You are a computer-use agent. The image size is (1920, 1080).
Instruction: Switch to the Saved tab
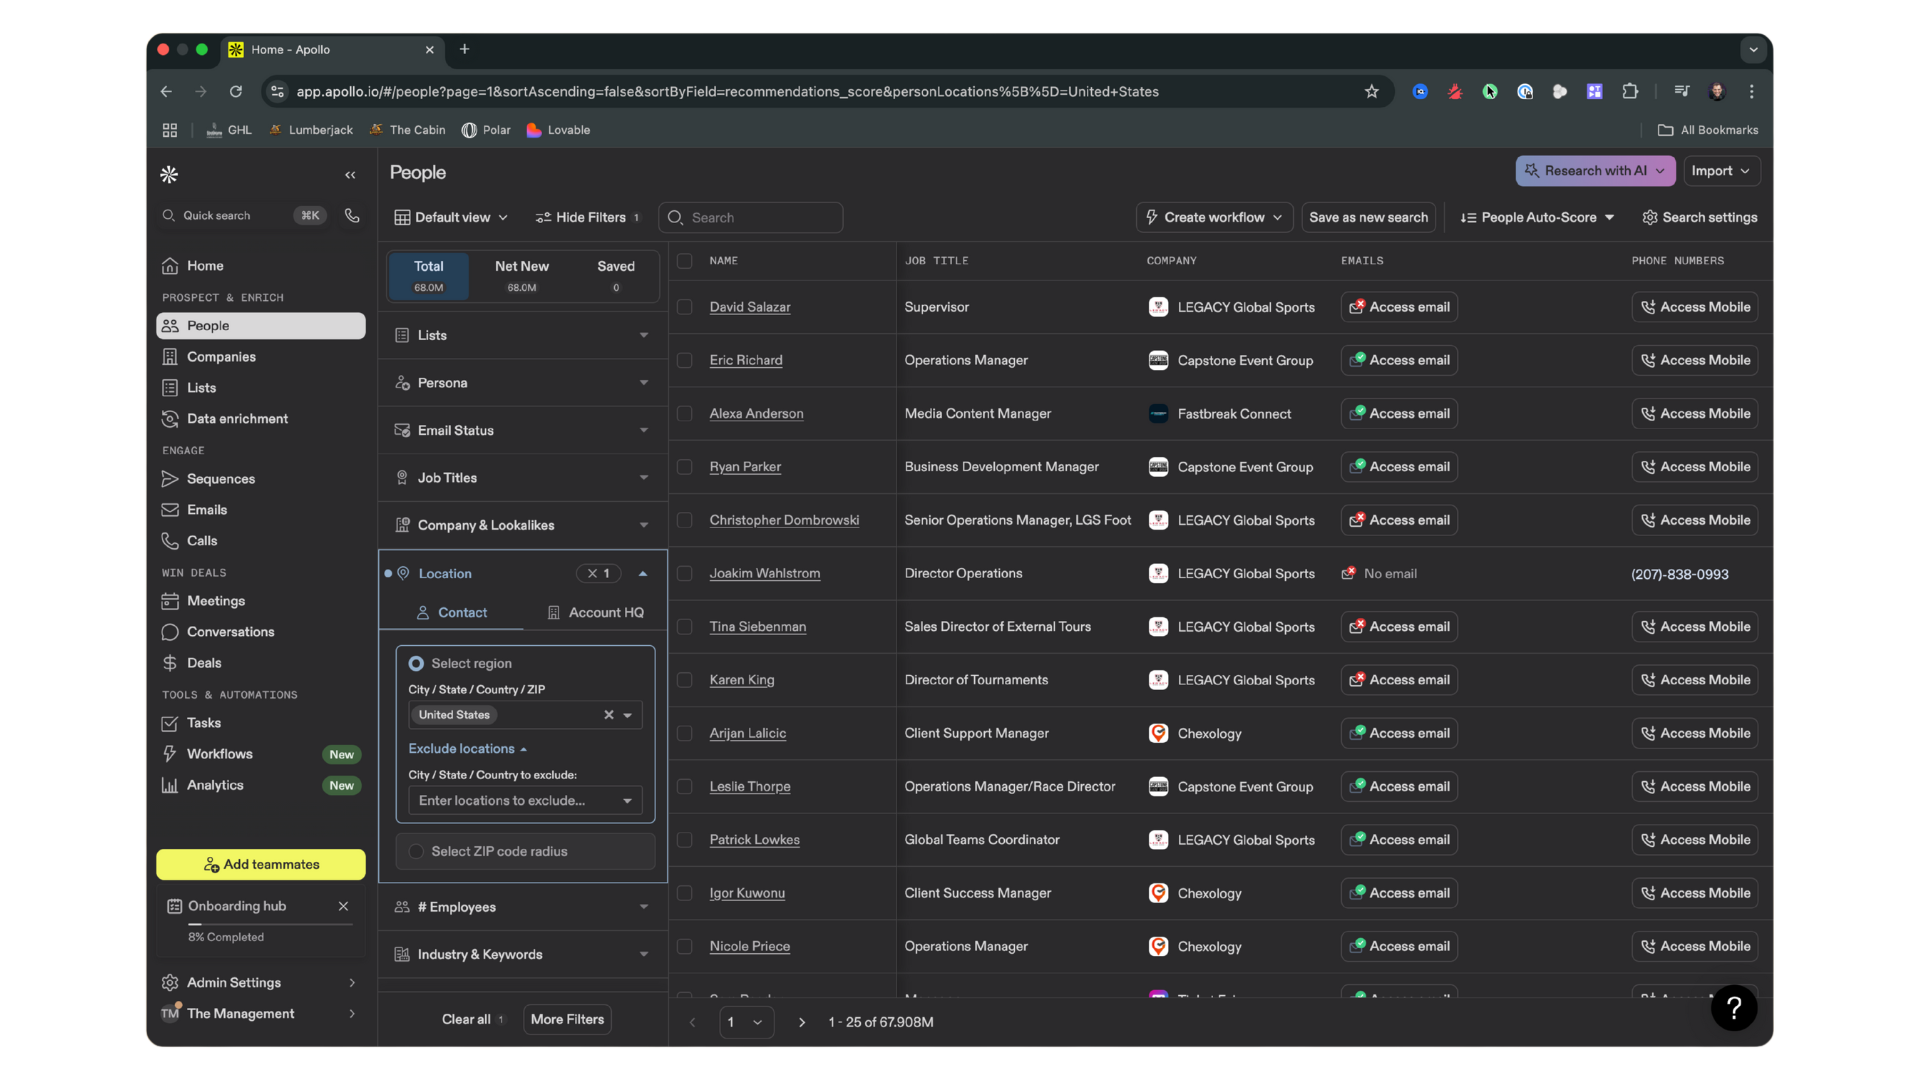pos(616,276)
